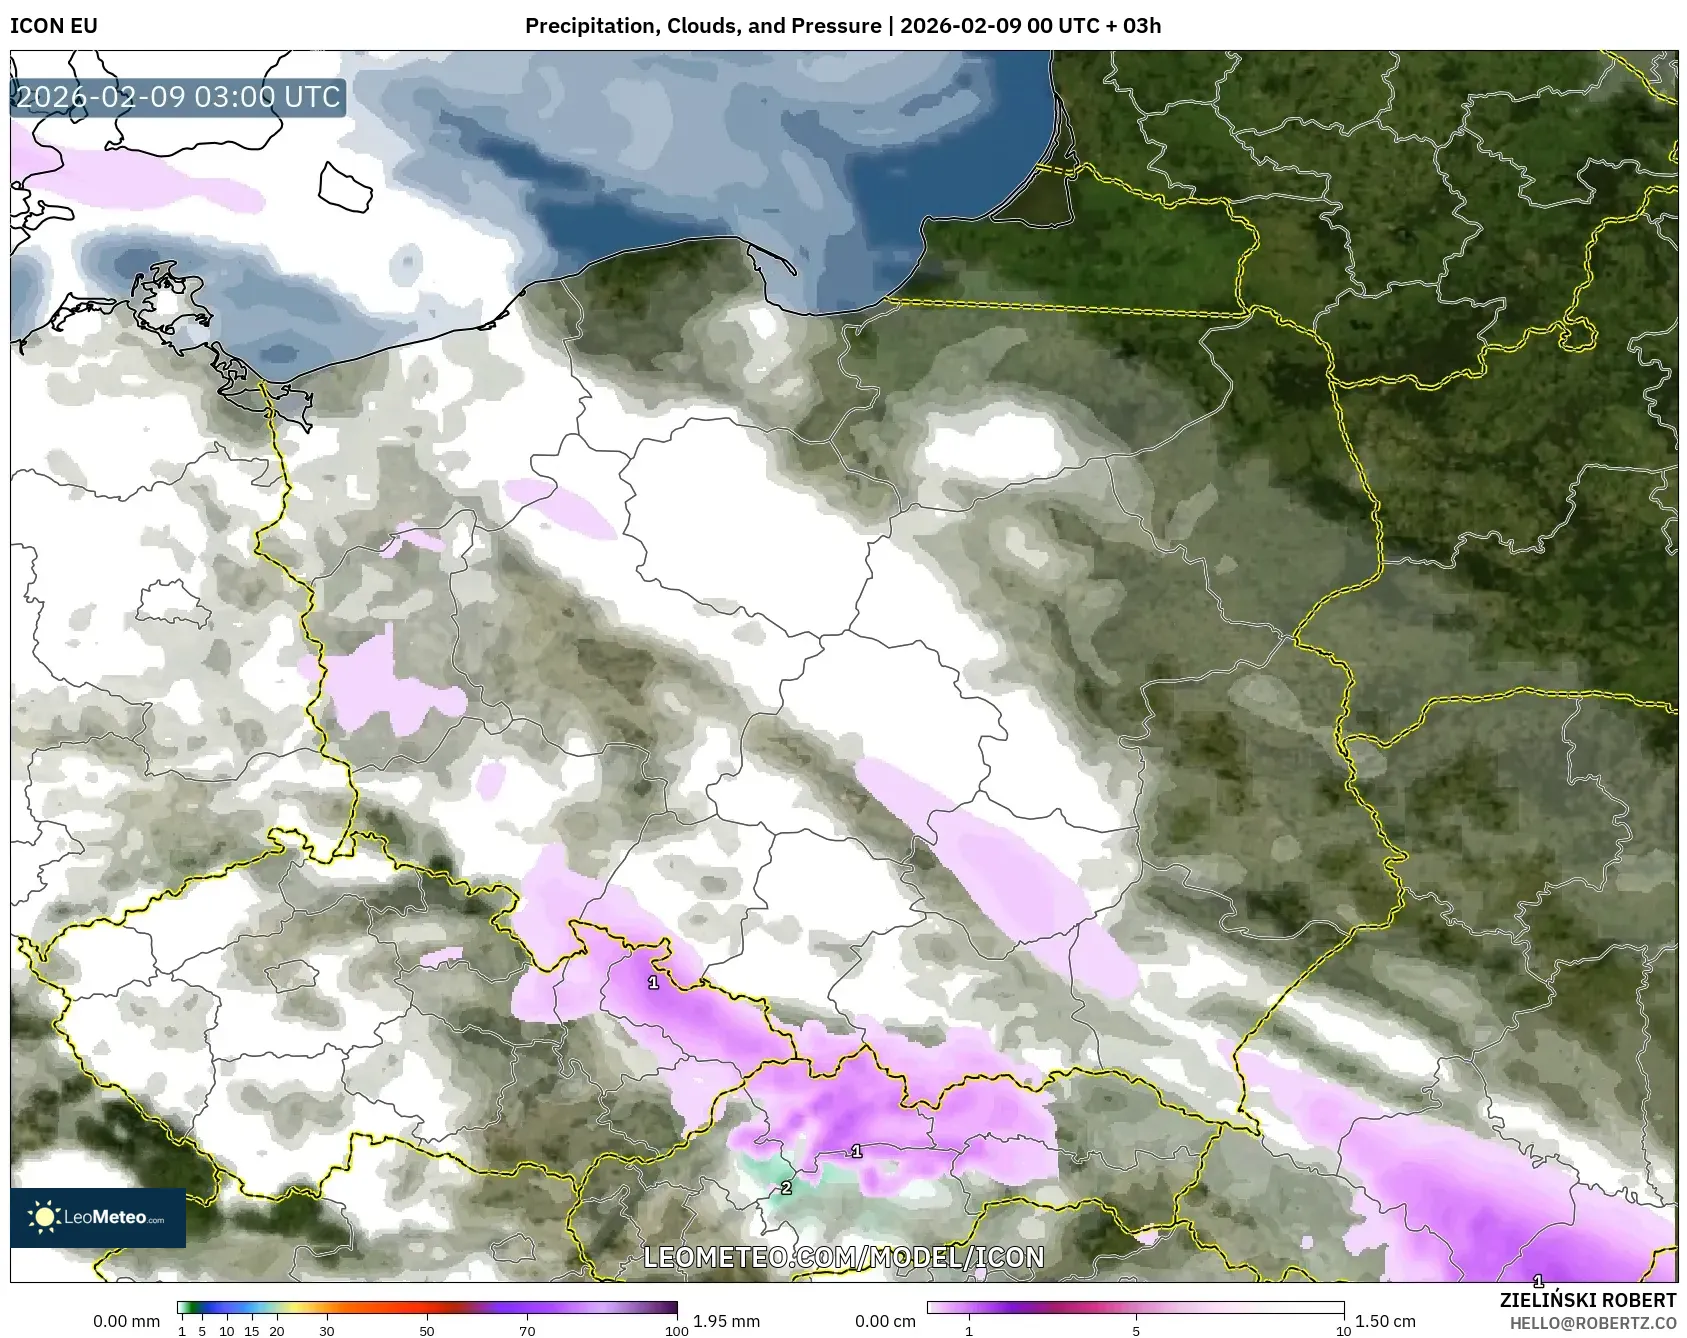Viewport: 1687px width, 1338px height.
Task: Click the LeoMeteo sun logo
Action: pos(44,1217)
